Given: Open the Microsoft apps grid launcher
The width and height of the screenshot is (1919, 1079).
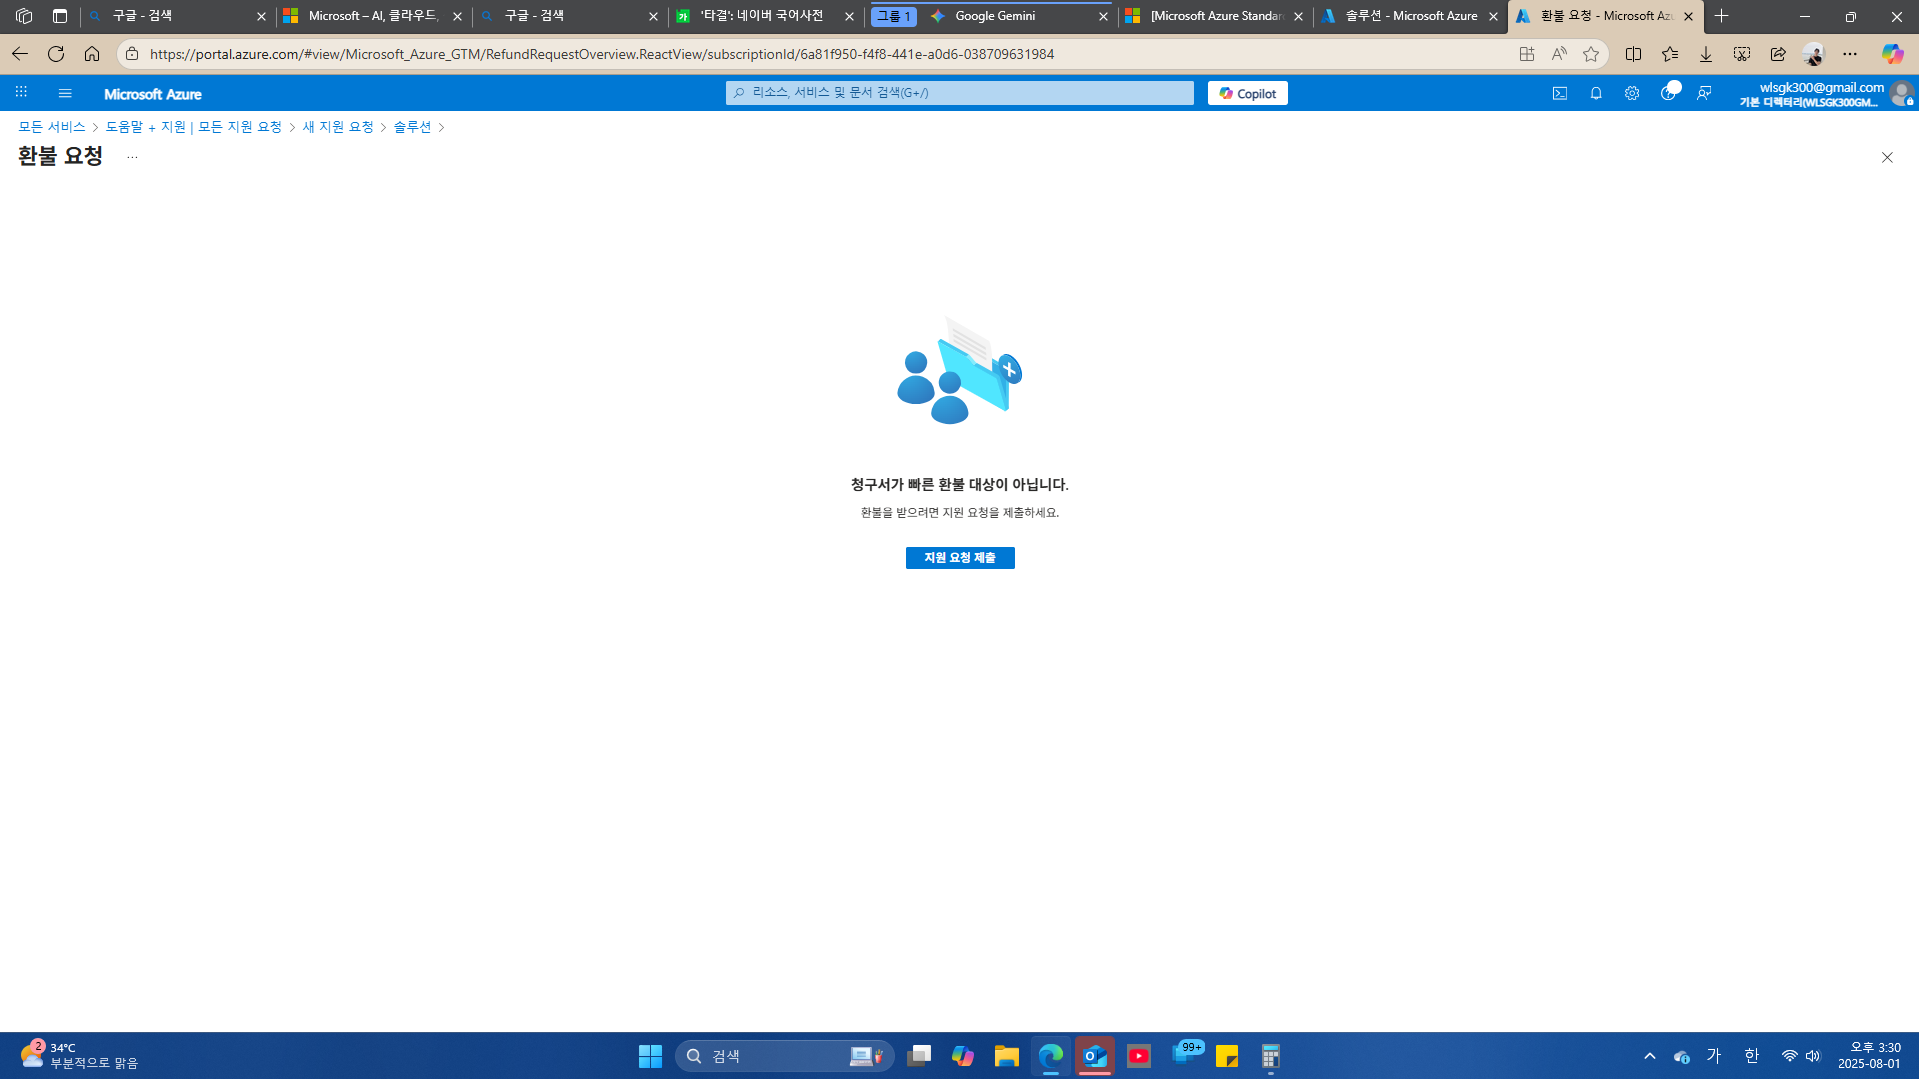Looking at the screenshot, I should pyautogui.click(x=21, y=93).
